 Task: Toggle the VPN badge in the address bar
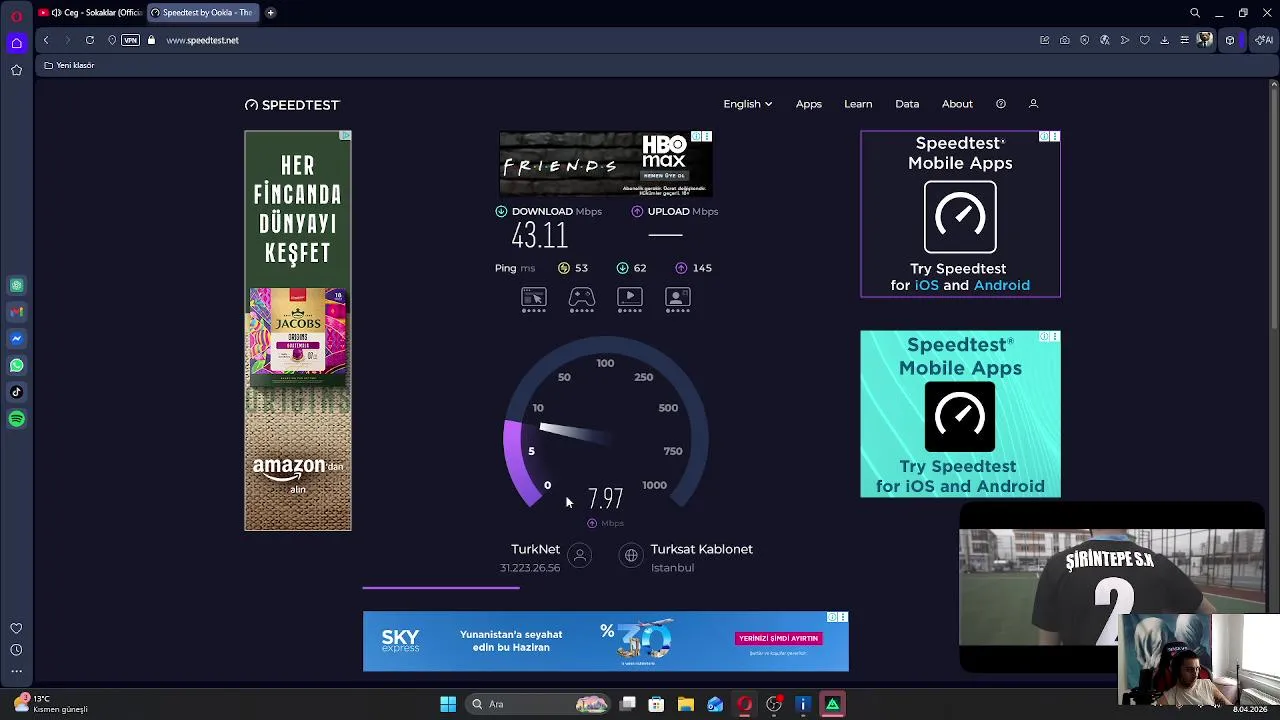[x=130, y=40]
